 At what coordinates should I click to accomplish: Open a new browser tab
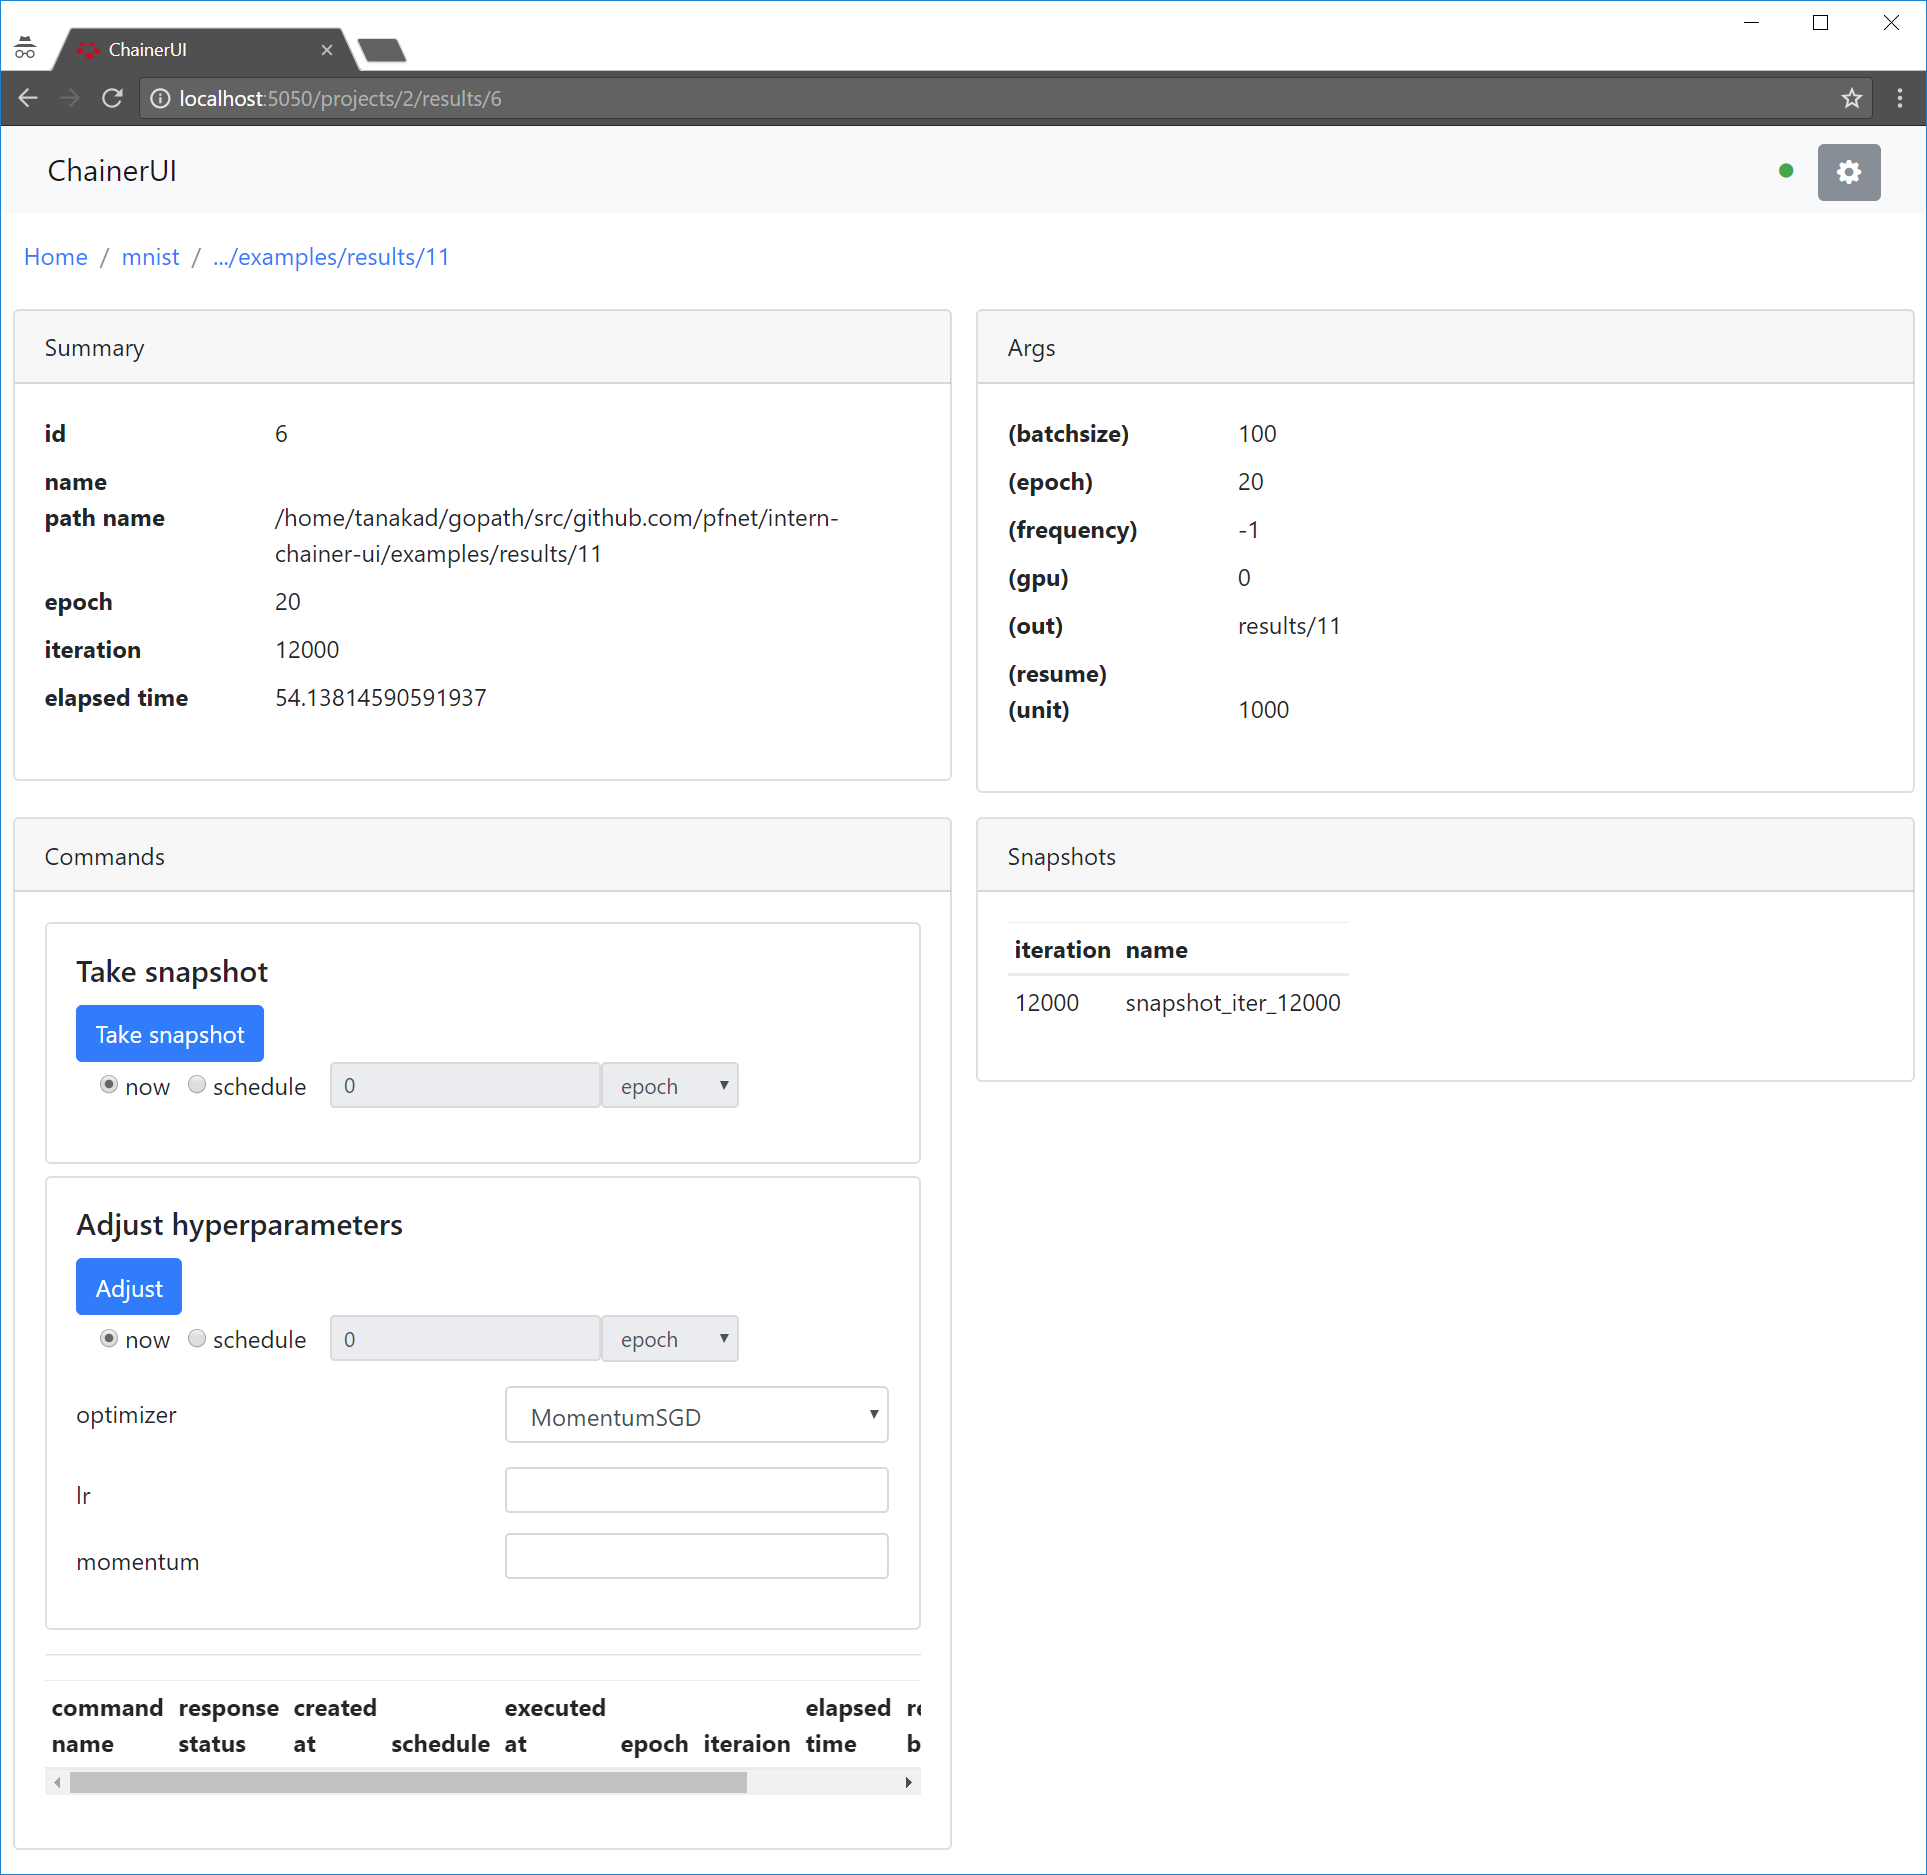pos(382,50)
